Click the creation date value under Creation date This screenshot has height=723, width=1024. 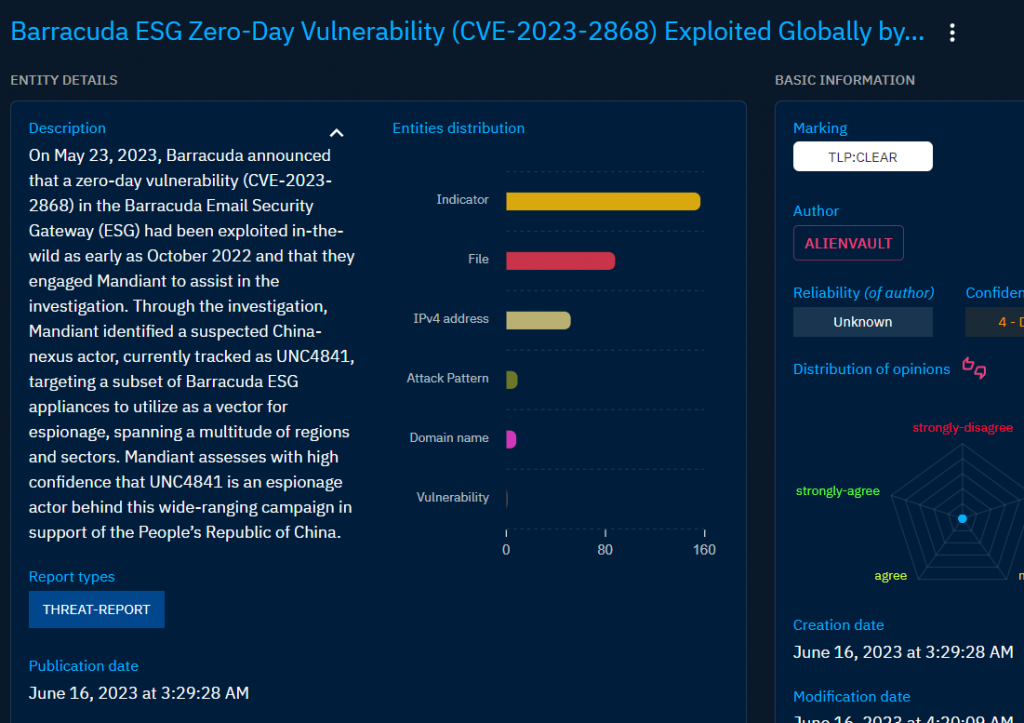903,652
